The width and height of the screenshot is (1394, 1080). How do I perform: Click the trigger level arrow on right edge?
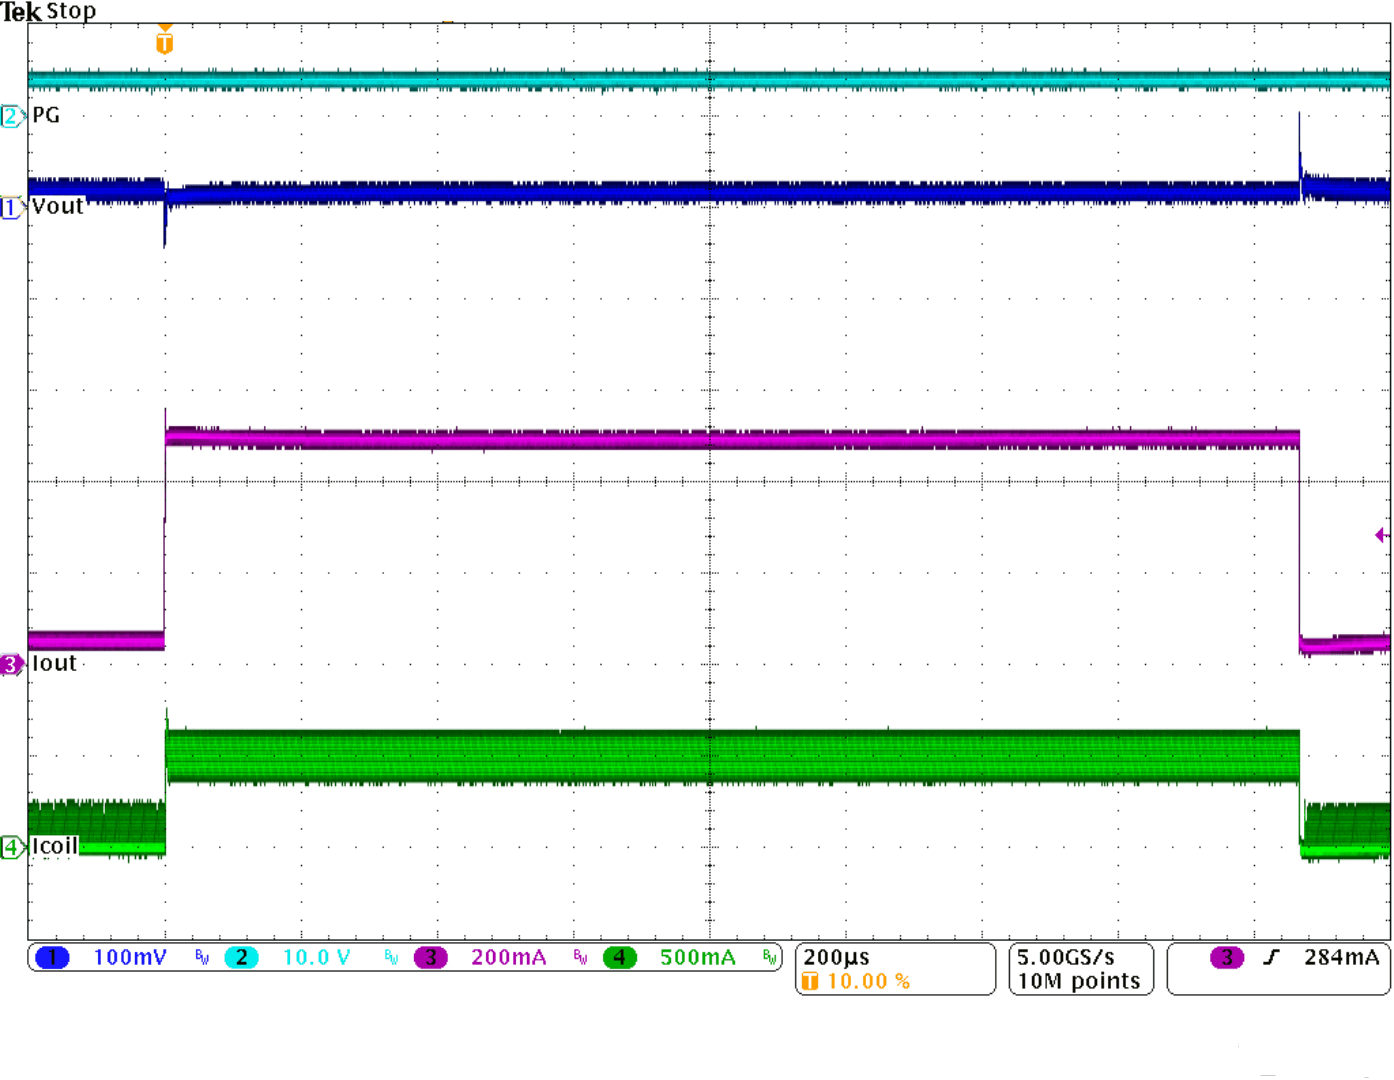pyautogui.click(x=1384, y=536)
